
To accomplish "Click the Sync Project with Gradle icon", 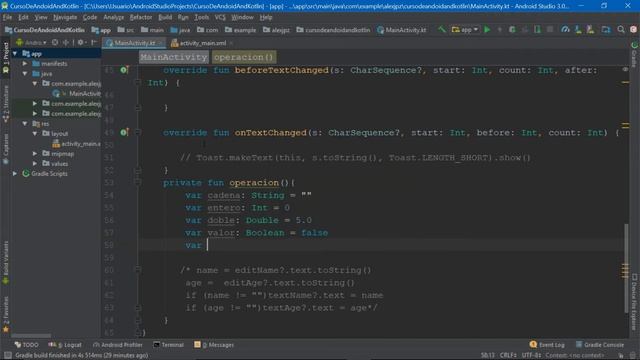I will [x=565, y=29].
